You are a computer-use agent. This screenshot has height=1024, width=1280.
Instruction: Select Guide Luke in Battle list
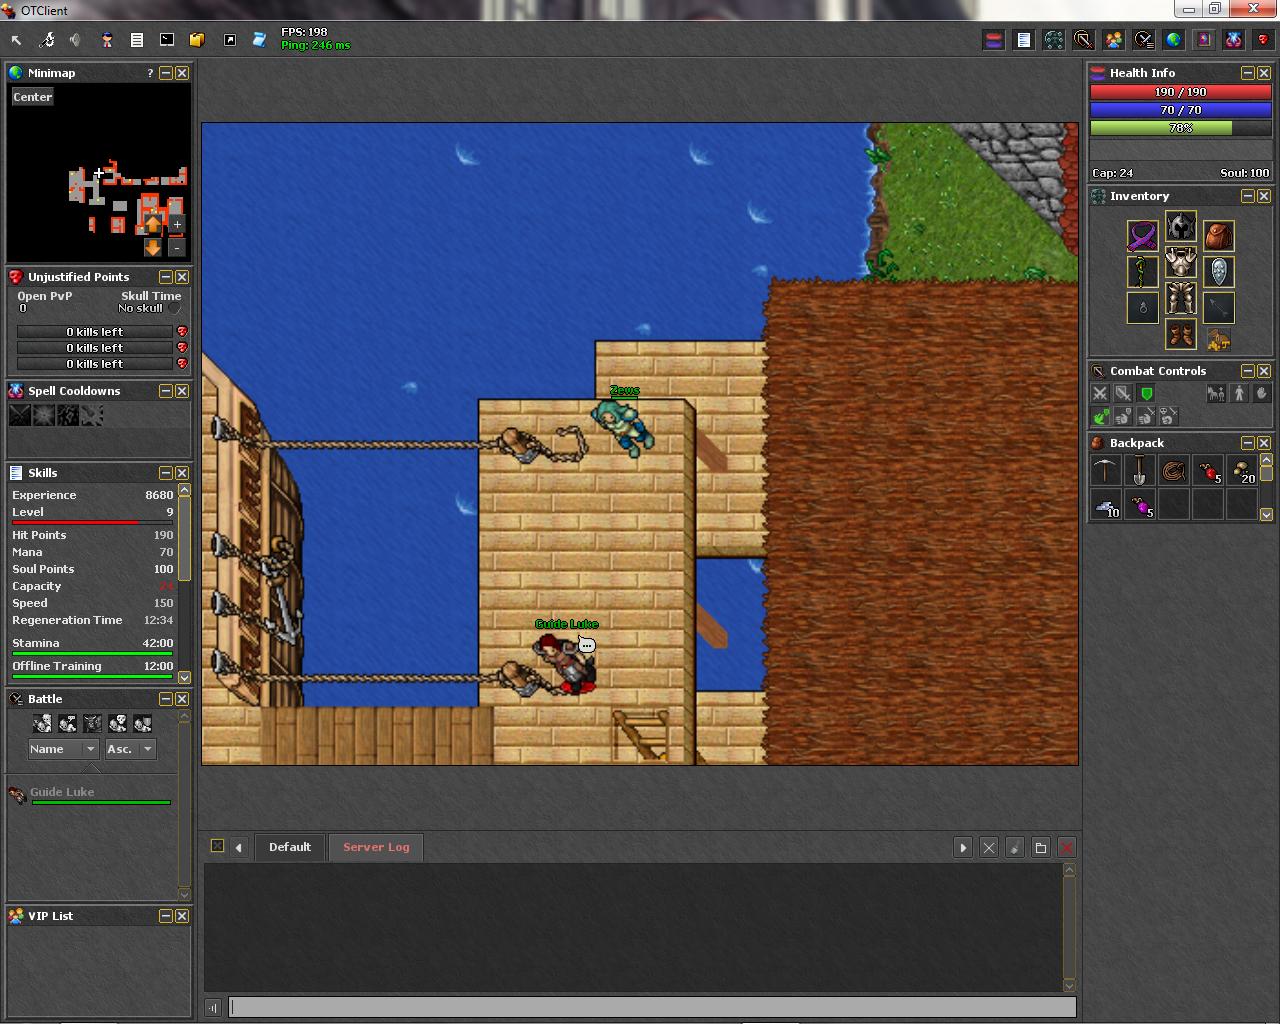pos(90,794)
